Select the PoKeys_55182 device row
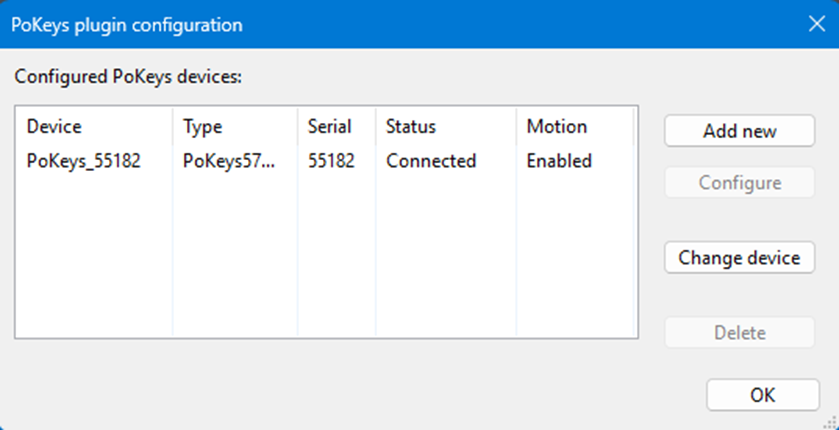The image size is (839, 430). [x=84, y=161]
